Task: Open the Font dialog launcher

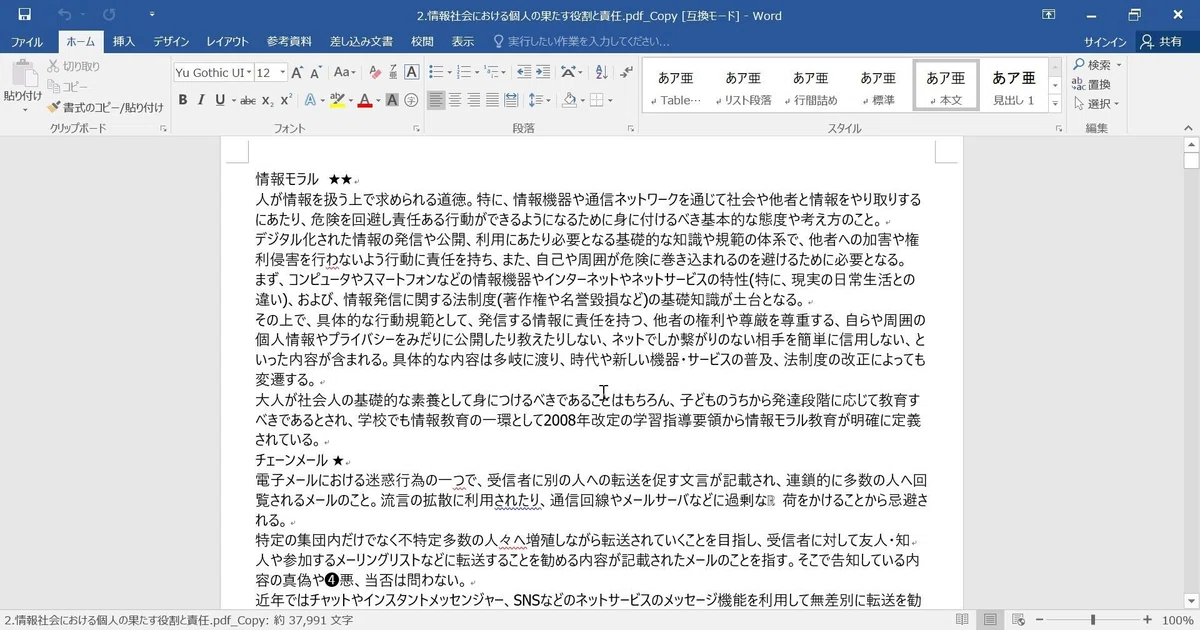Action: (x=415, y=129)
